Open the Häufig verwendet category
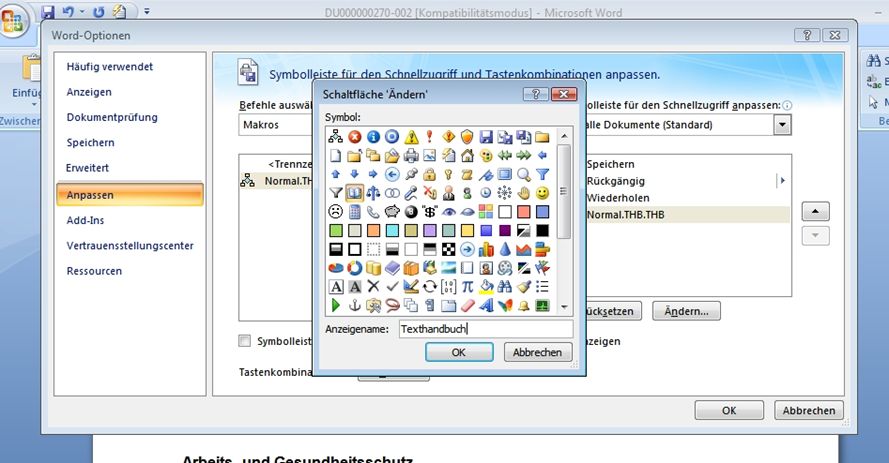Image resolution: width=889 pixels, height=463 pixels. tap(109, 66)
